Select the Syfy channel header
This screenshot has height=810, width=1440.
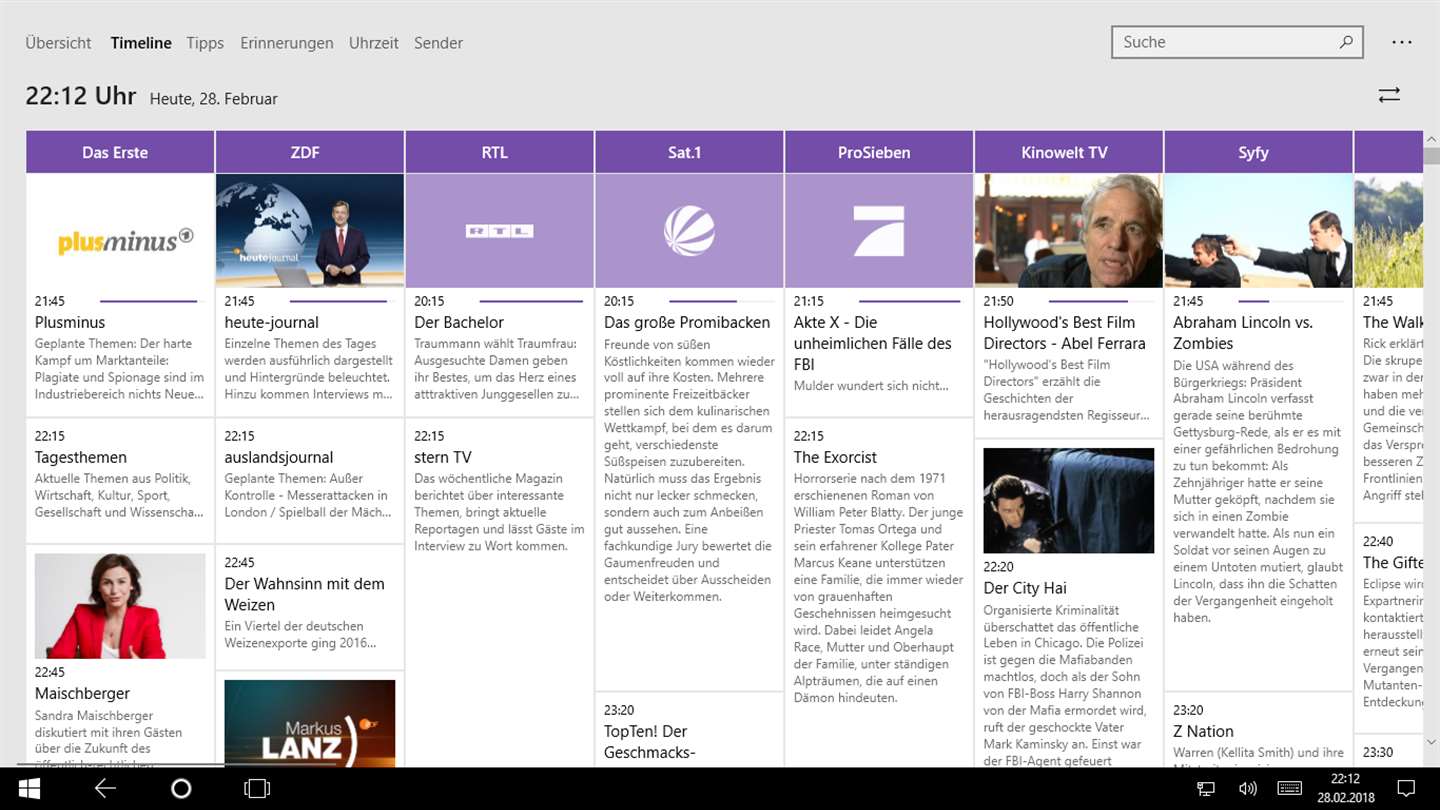pos(1258,152)
